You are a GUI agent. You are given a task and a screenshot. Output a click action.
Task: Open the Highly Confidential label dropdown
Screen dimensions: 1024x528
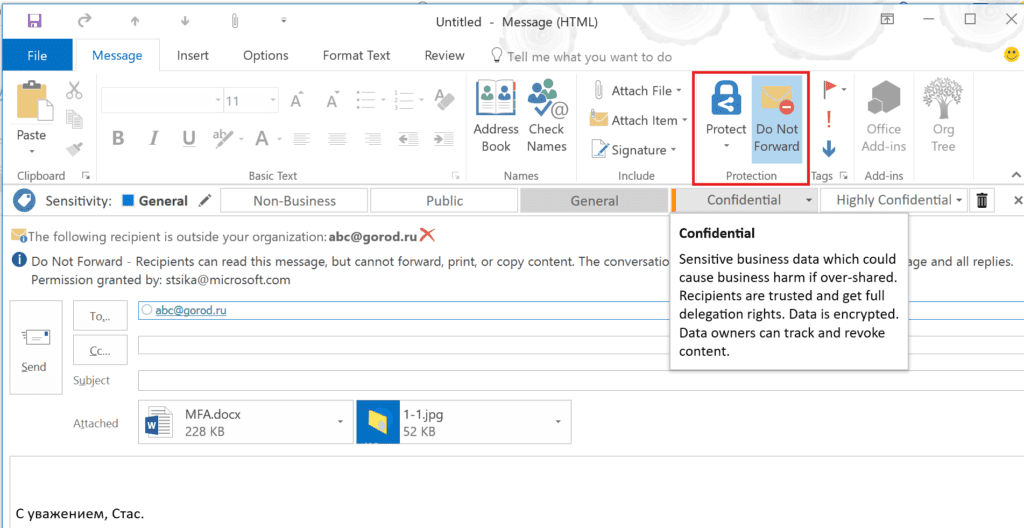[959, 201]
